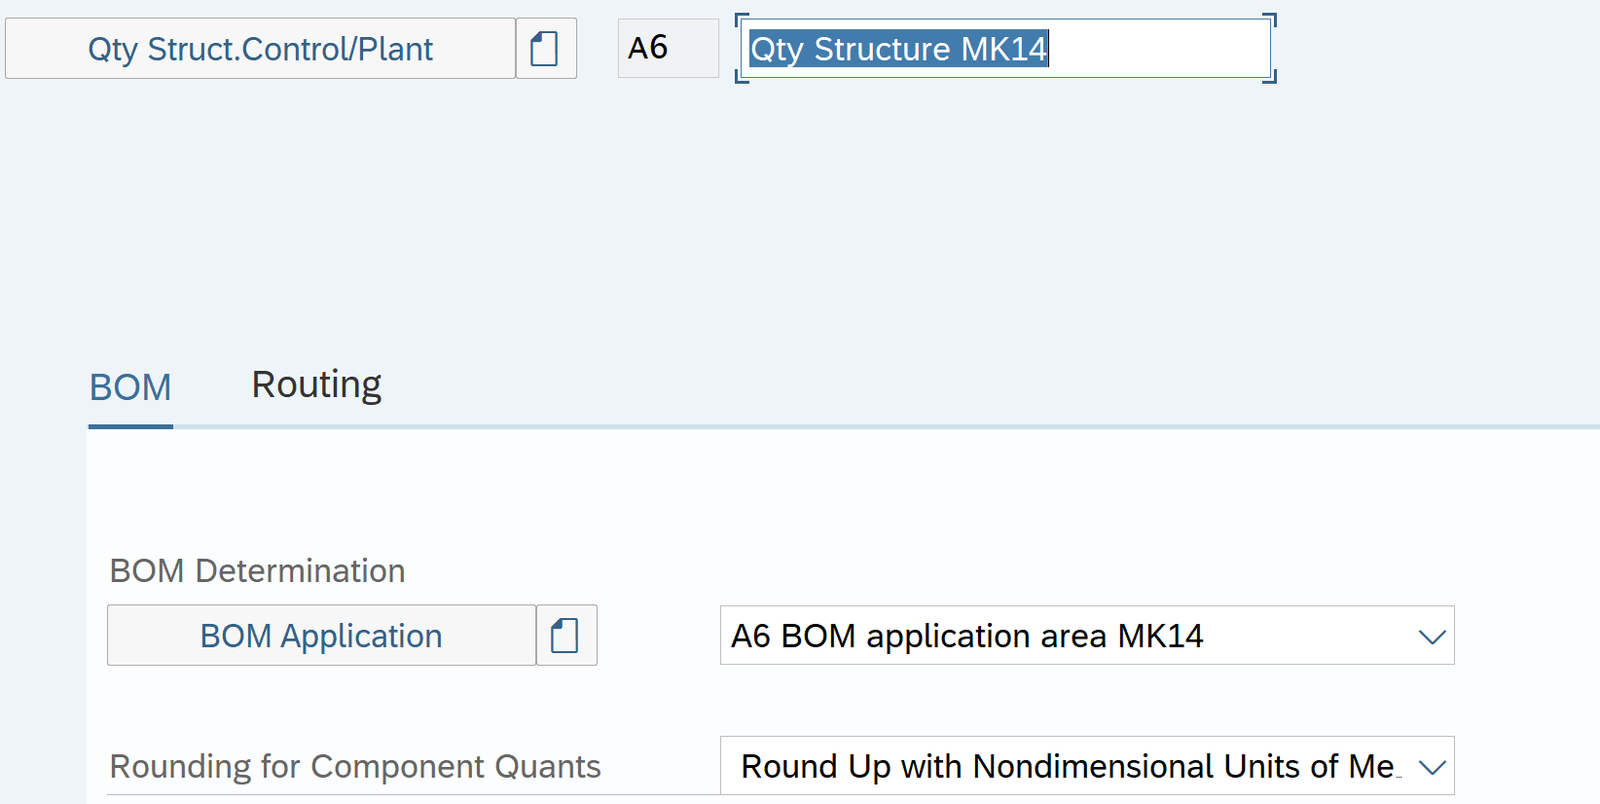
Task: Click the A6 control key field
Action: coord(667,48)
